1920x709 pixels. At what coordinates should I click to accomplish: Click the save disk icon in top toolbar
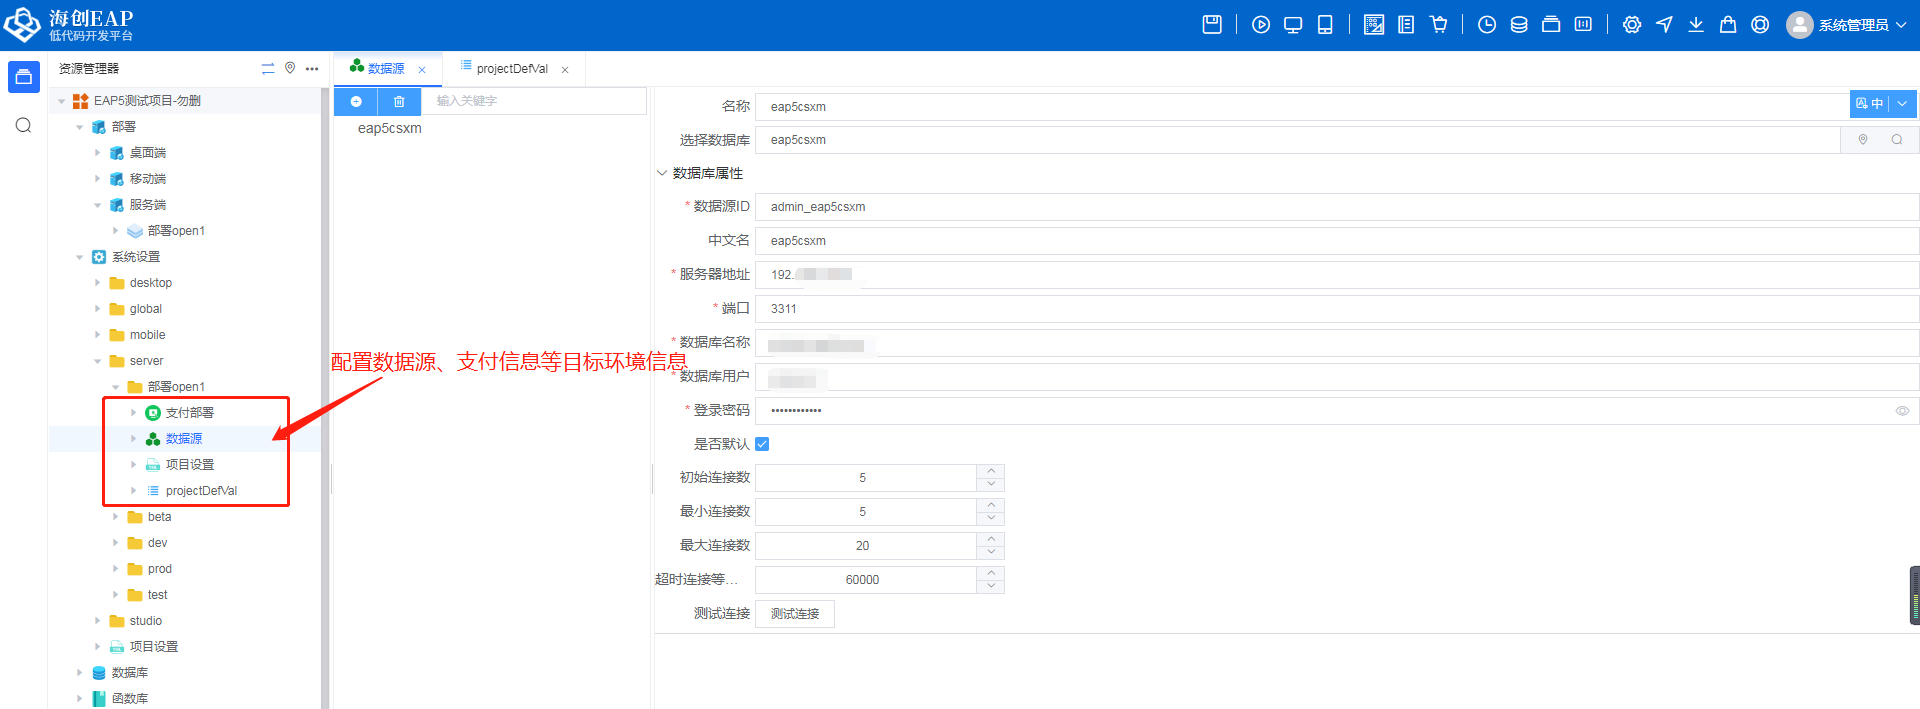pyautogui.click(x=1212, y=25)
